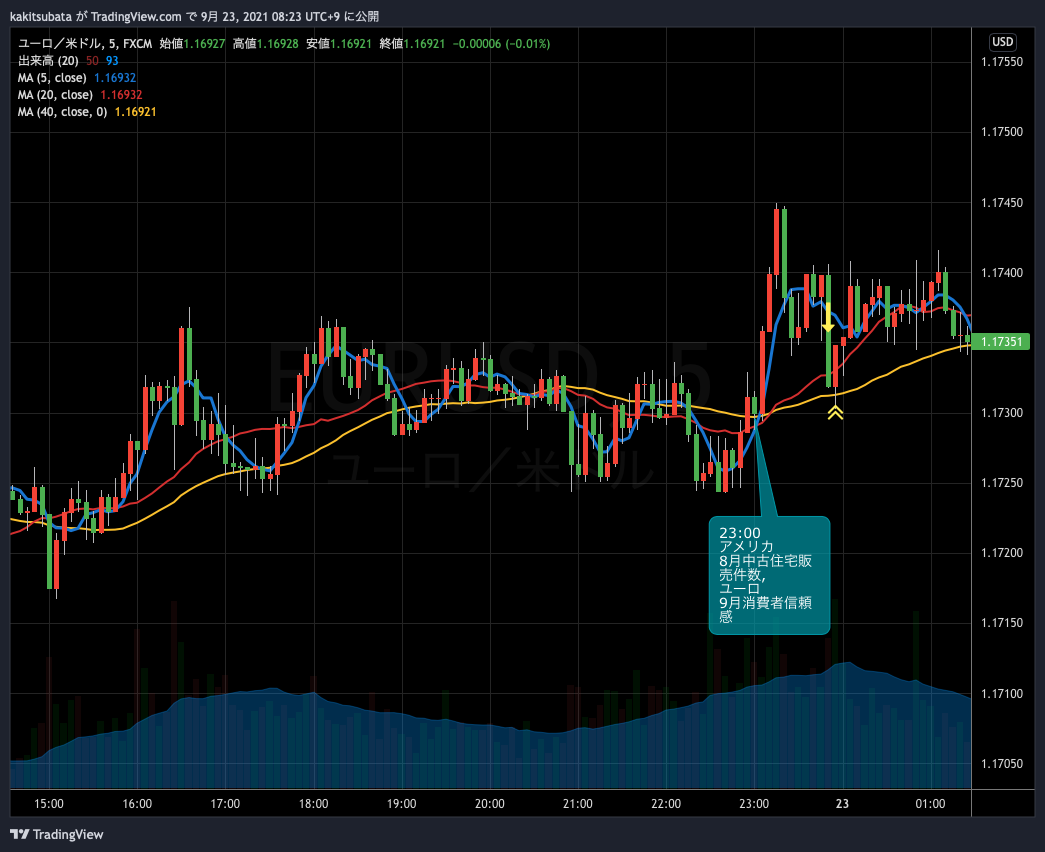Click the 1.17100 price axis label
1045x852 pixels.
coord(1002,694)
